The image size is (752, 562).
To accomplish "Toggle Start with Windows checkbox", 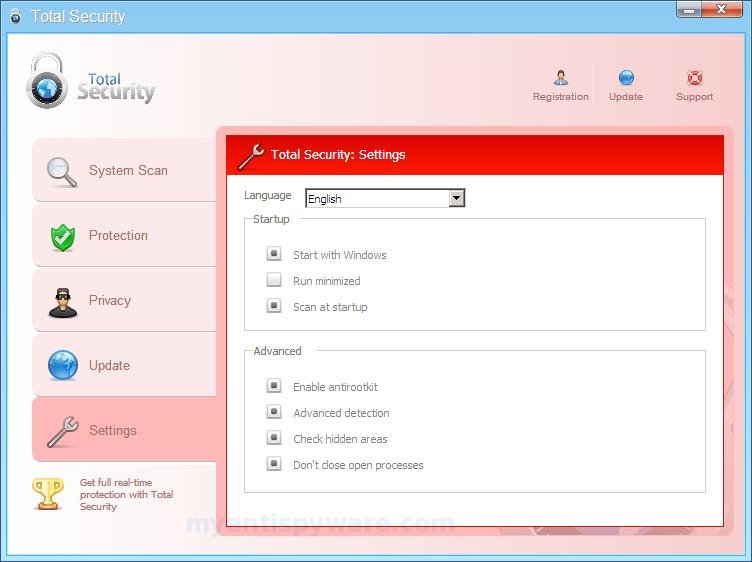I will 274,253.
